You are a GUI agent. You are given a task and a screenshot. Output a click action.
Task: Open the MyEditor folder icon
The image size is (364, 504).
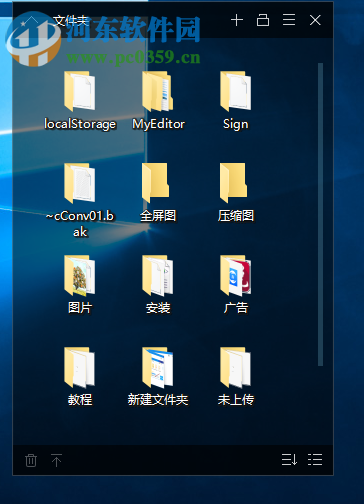158,91
